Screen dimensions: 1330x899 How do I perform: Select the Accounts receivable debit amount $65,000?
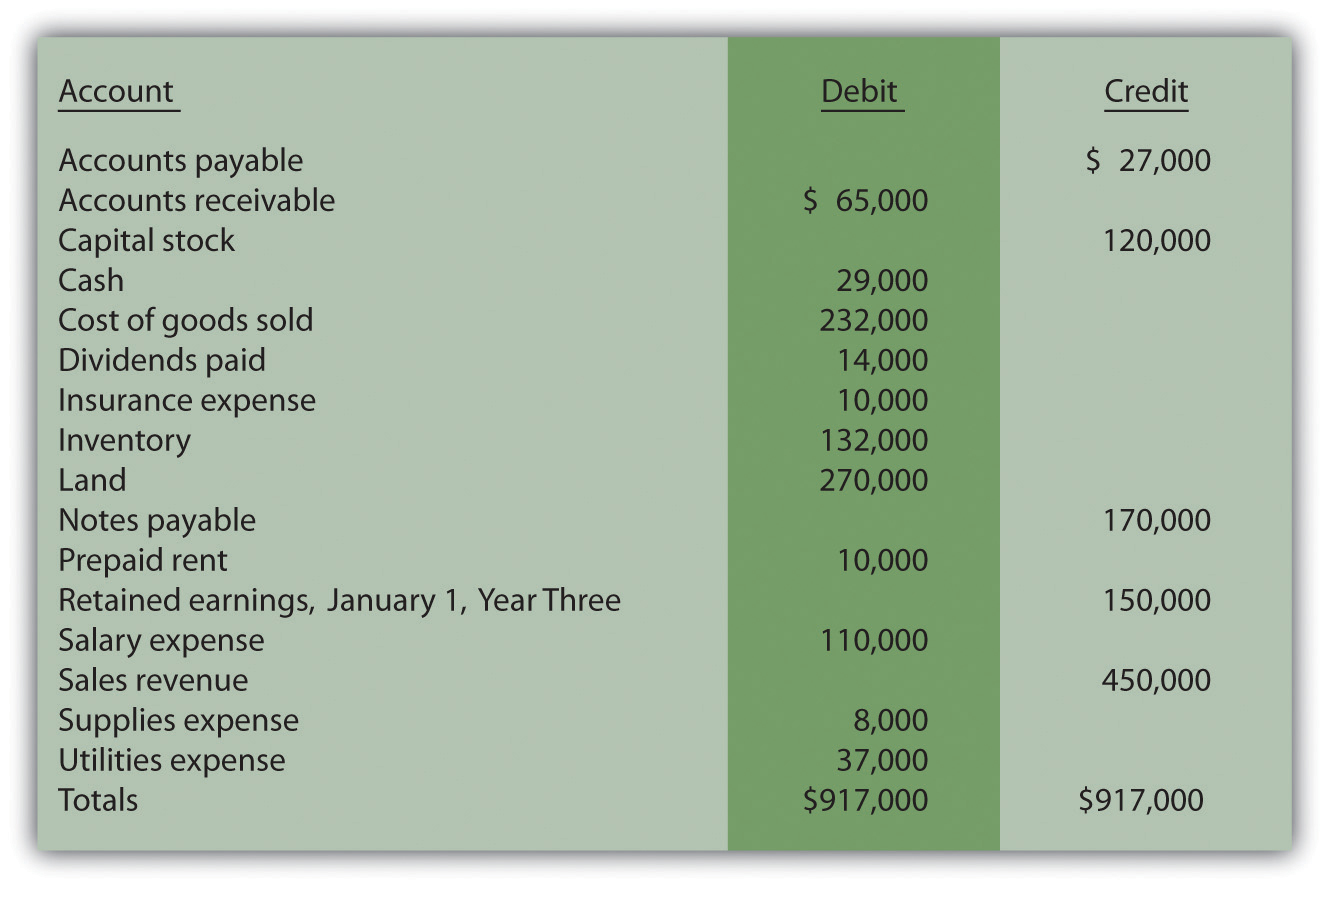866,200
